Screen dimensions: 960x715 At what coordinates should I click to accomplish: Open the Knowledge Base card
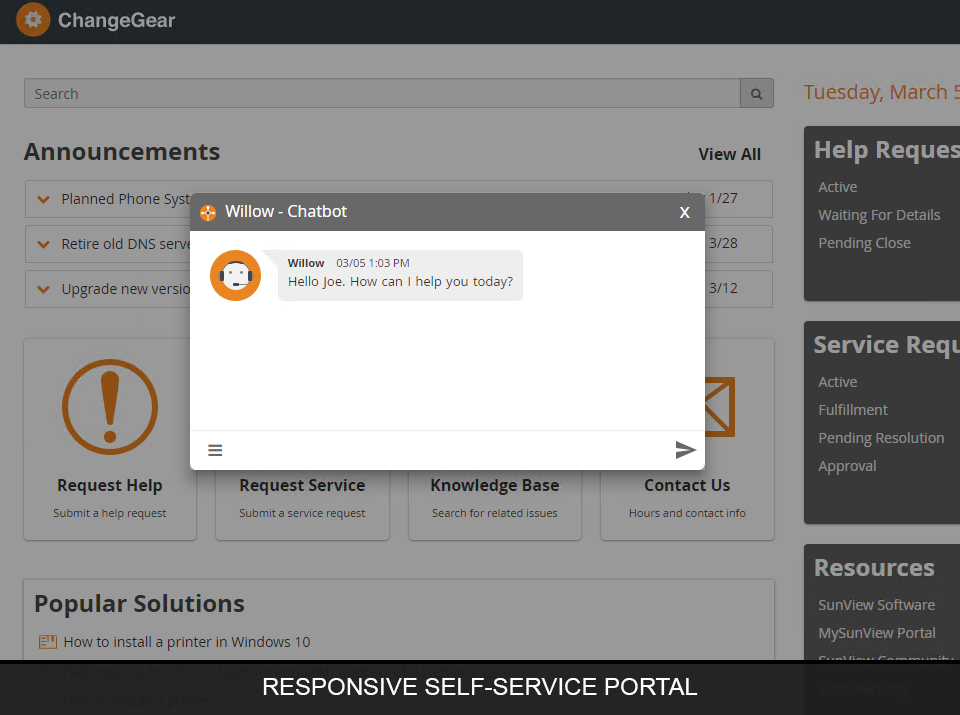coord(494,485)
